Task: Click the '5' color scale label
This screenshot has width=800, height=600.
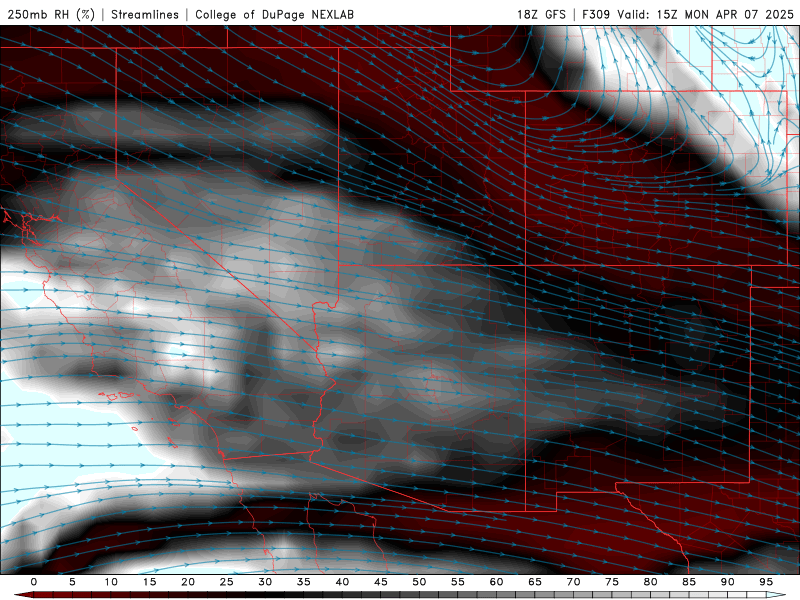Action: tap(72, 582)
